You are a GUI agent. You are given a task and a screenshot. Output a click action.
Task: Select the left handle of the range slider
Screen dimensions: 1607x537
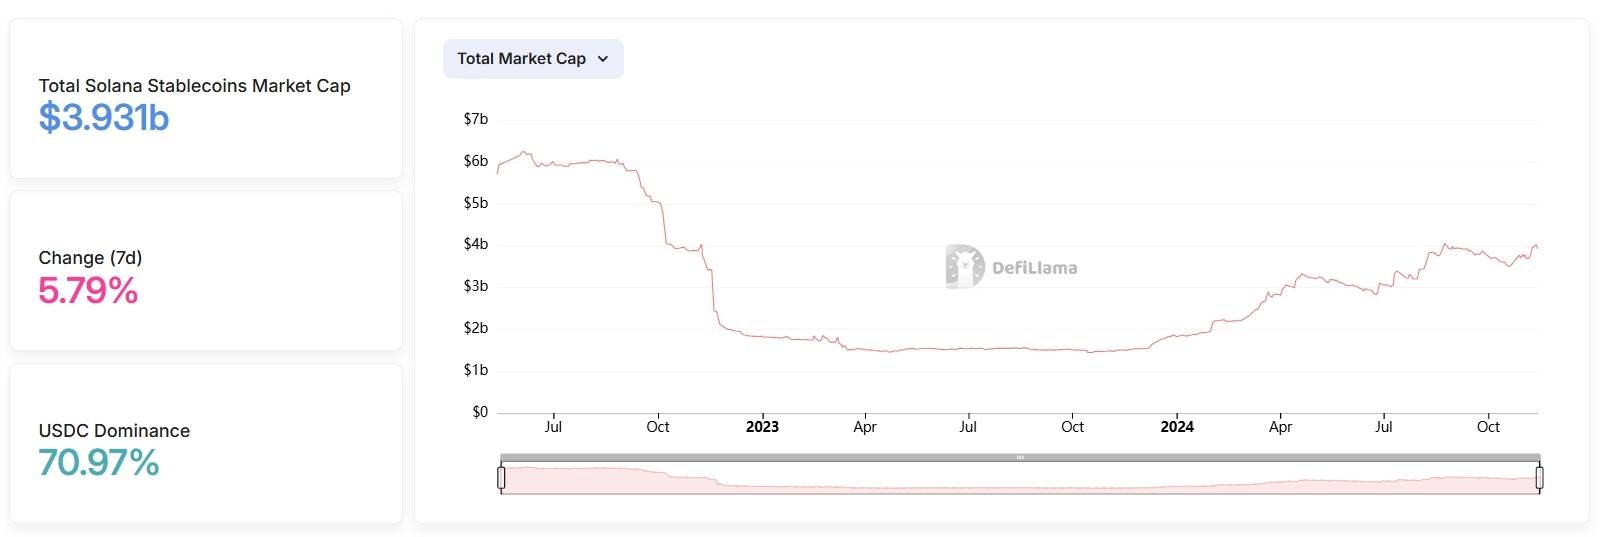point(501,478)
